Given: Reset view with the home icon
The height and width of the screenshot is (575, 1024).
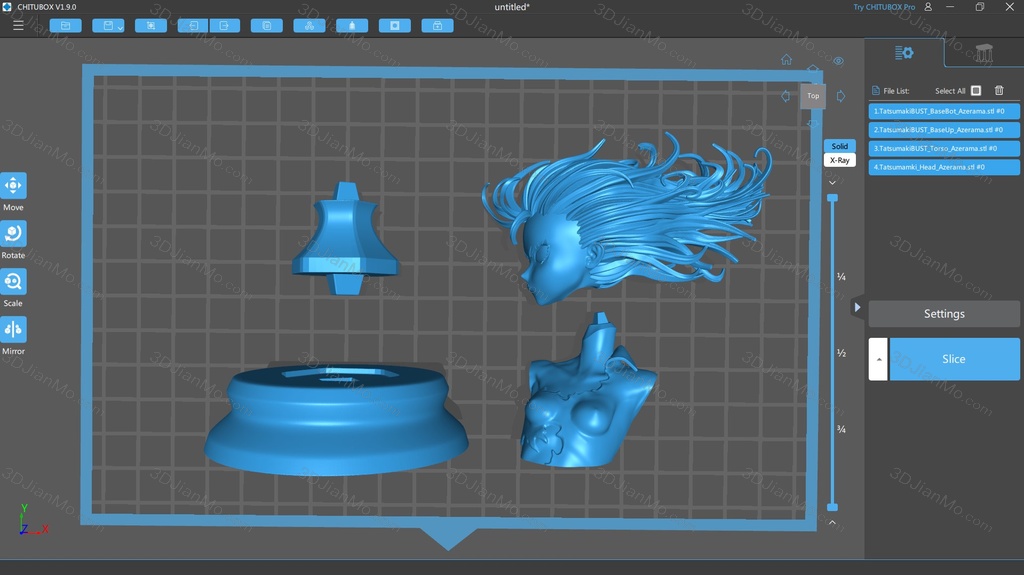Looking at the screenshot, I should coord(786,60).
